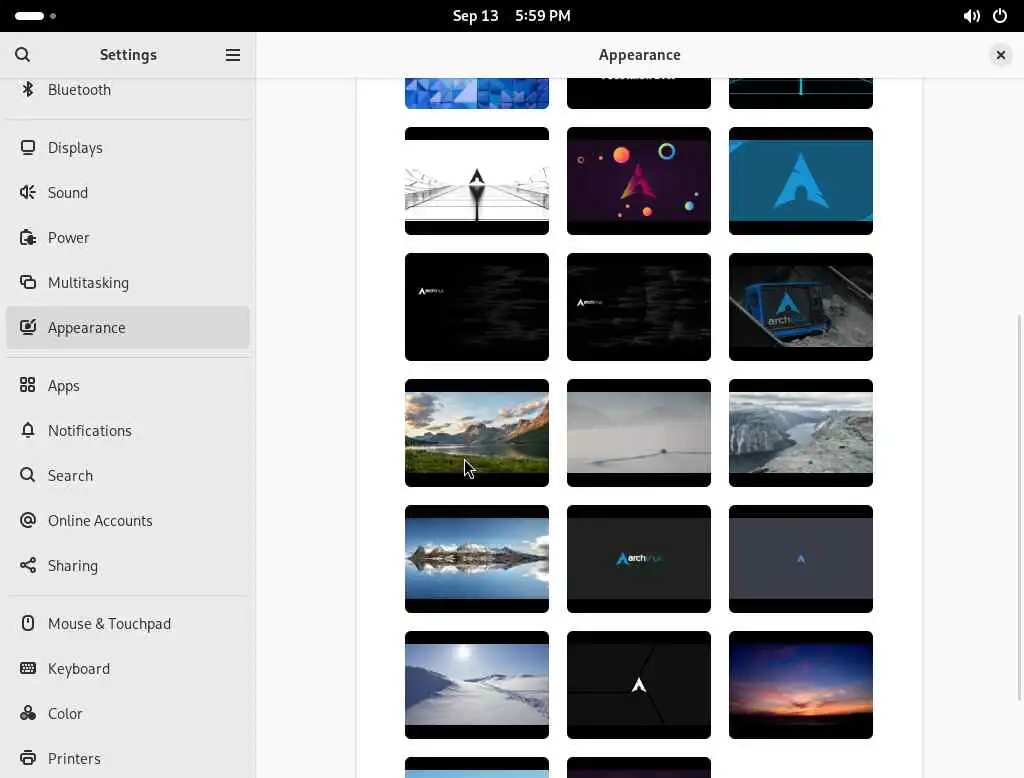This screenshot has height=778, width=1024.
Task: Click the Appearance icon in sidebar
Action: tap(27, 327)
